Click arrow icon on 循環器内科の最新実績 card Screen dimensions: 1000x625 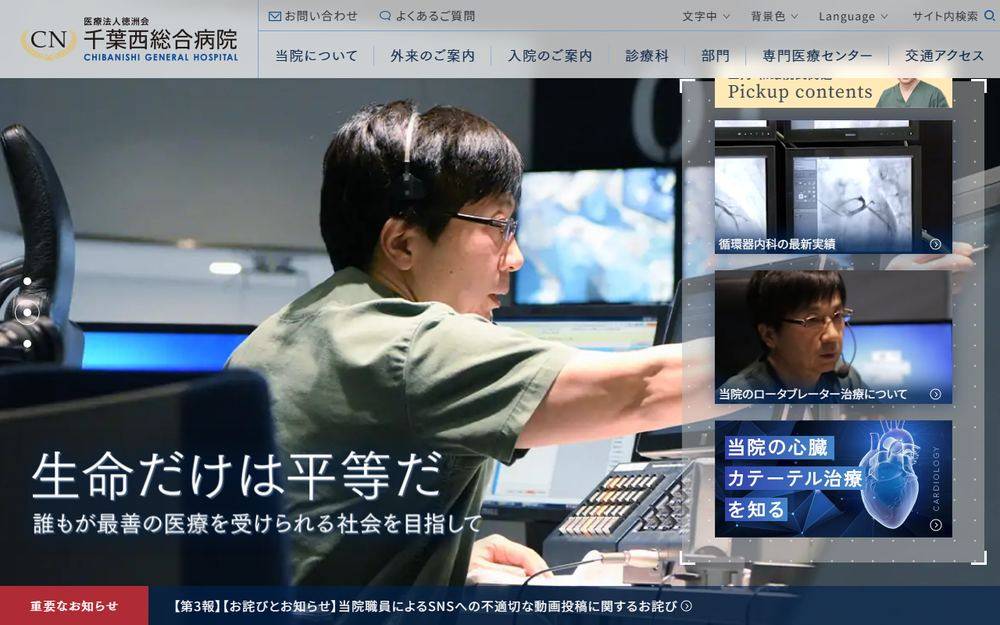tap(935, 244)
